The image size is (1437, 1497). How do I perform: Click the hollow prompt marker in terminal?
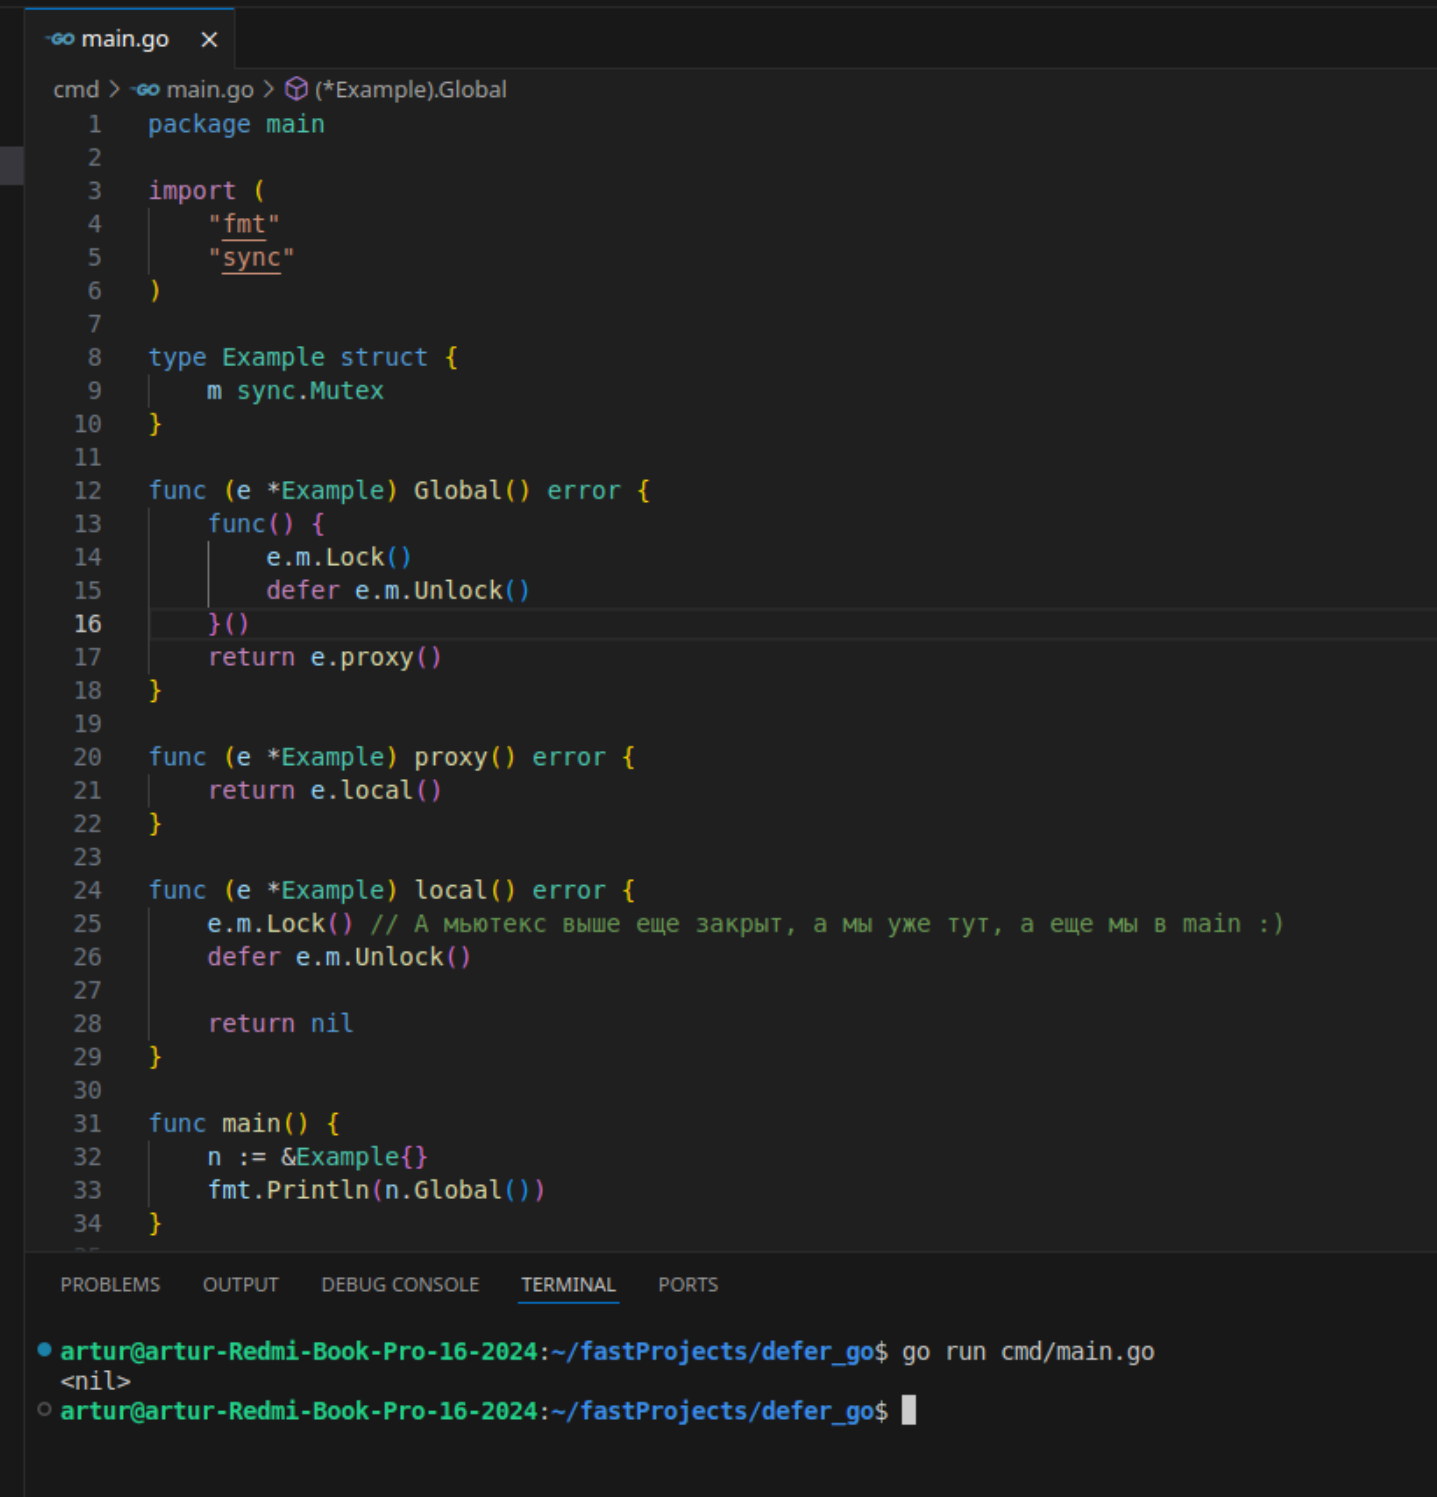[x=44, y=1409]
